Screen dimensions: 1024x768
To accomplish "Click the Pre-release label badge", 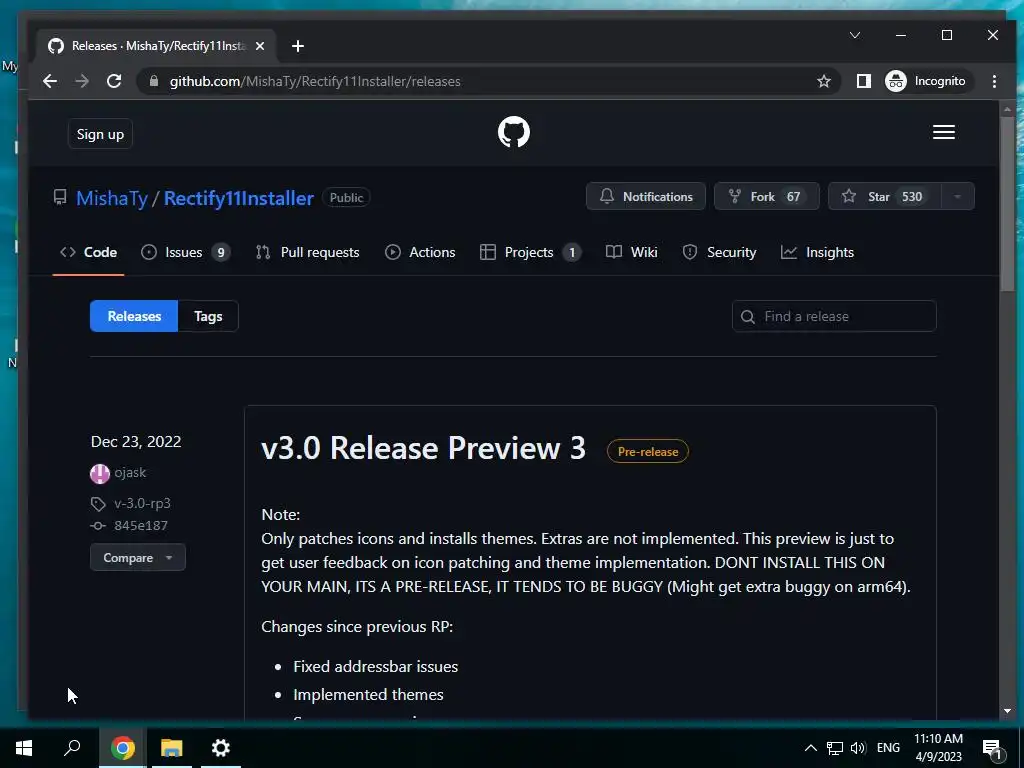I will (x=648, y=451).
